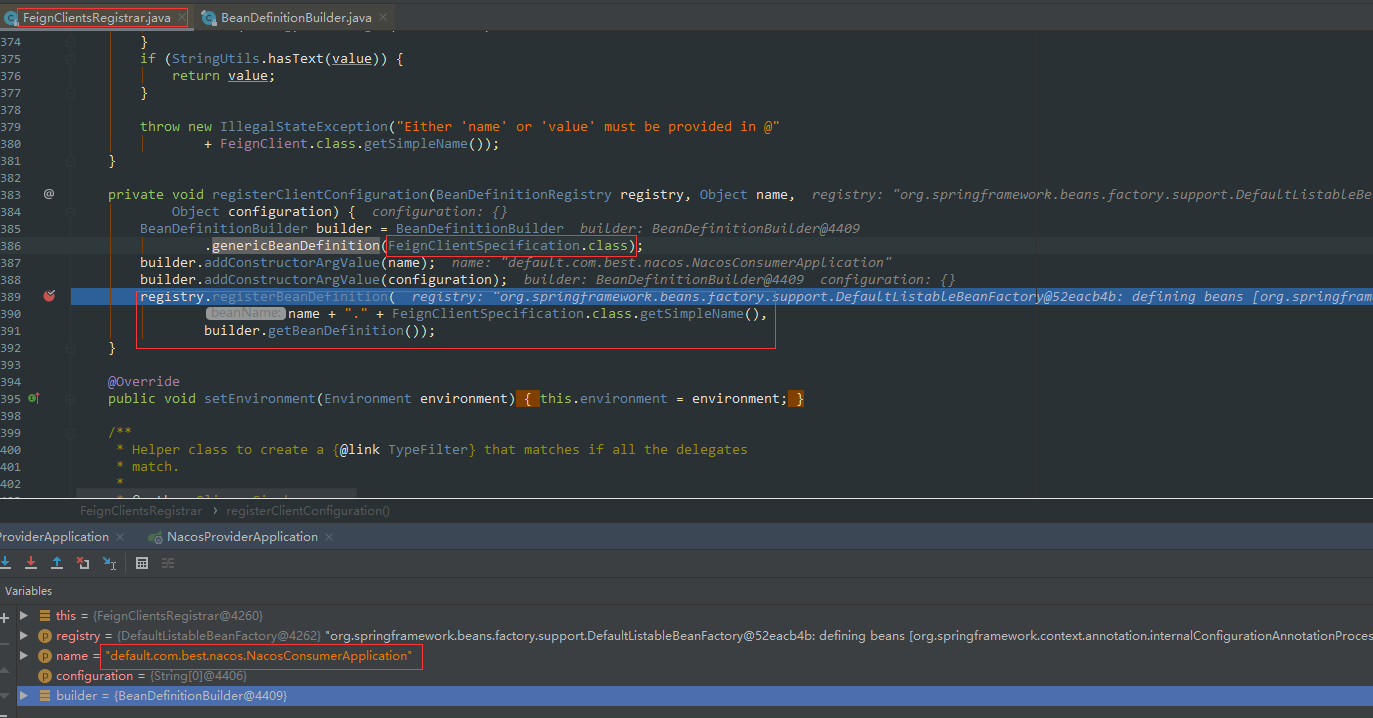Click the FeignClientsRegistrar breadcrumb
1373x718 pixels.
(140, 510)
